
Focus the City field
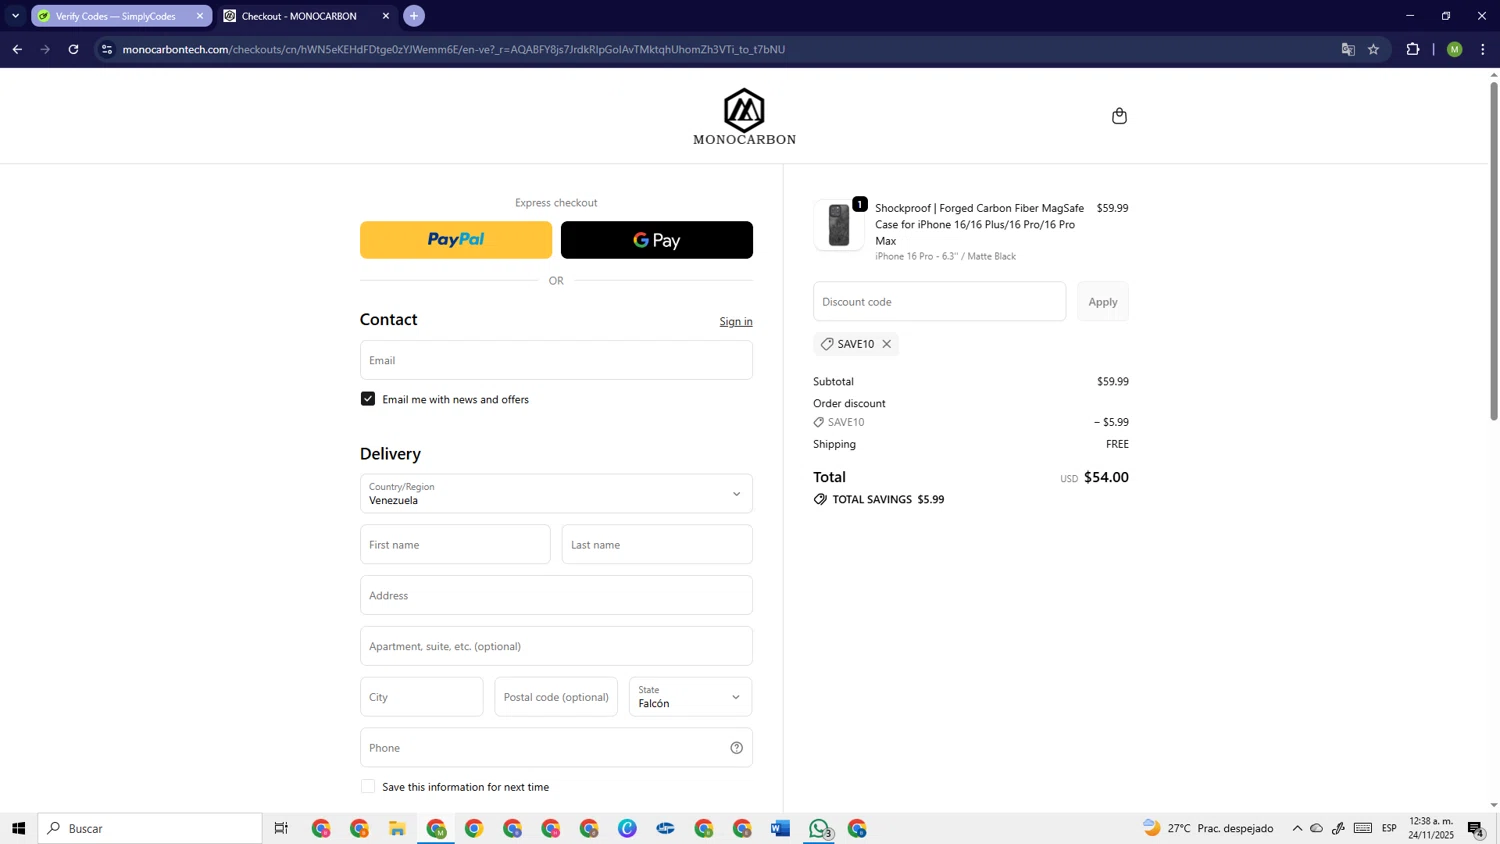coord(421,697)
